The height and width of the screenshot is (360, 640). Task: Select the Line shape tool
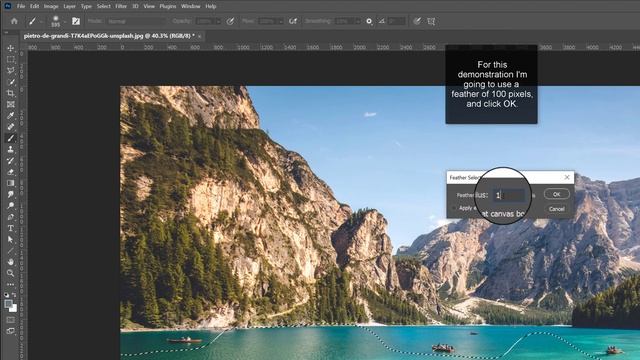(11, 251)
